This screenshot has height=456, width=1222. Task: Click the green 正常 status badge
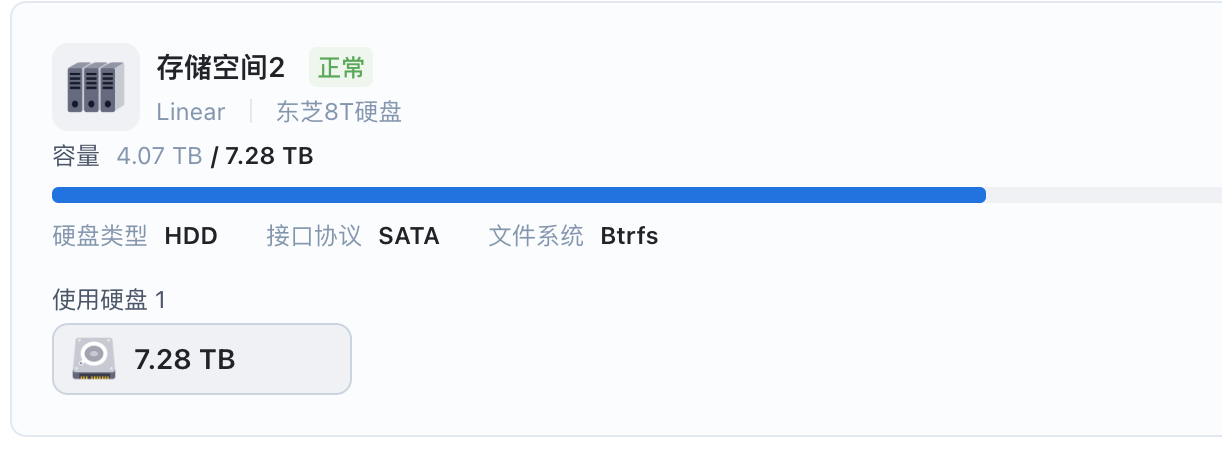tap(341, 68)
